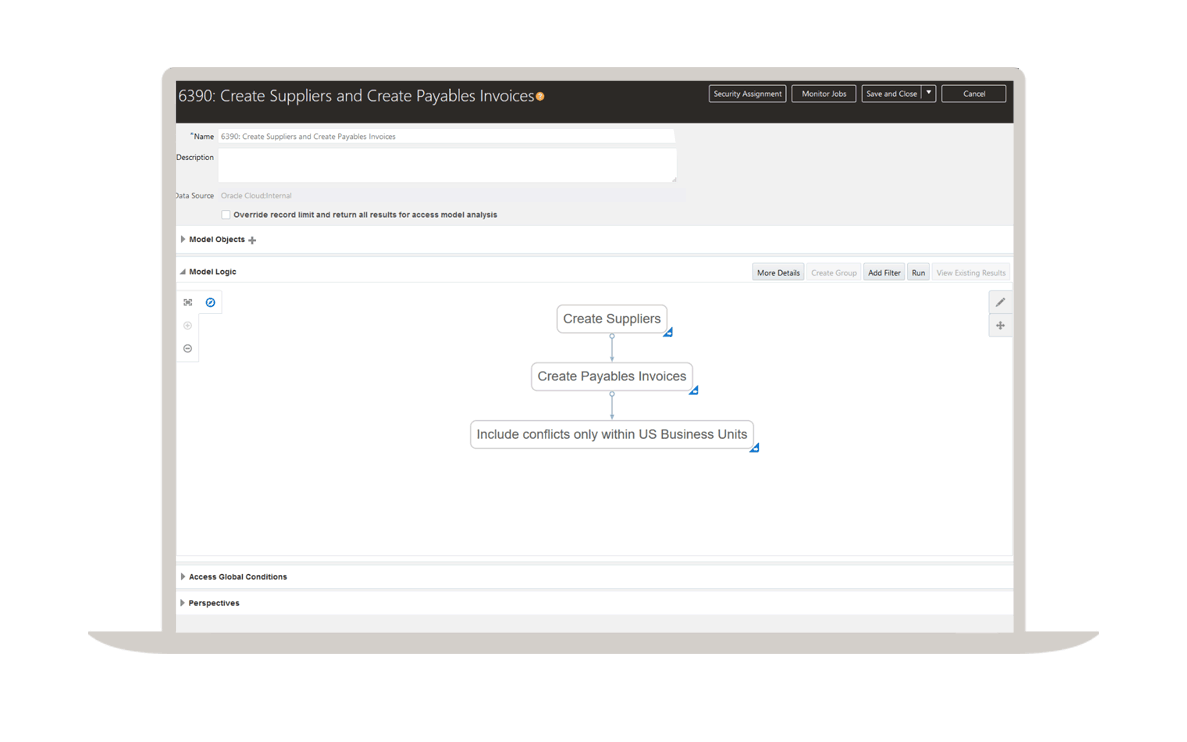Click the Monitor Jobs button

pos(824,94)
